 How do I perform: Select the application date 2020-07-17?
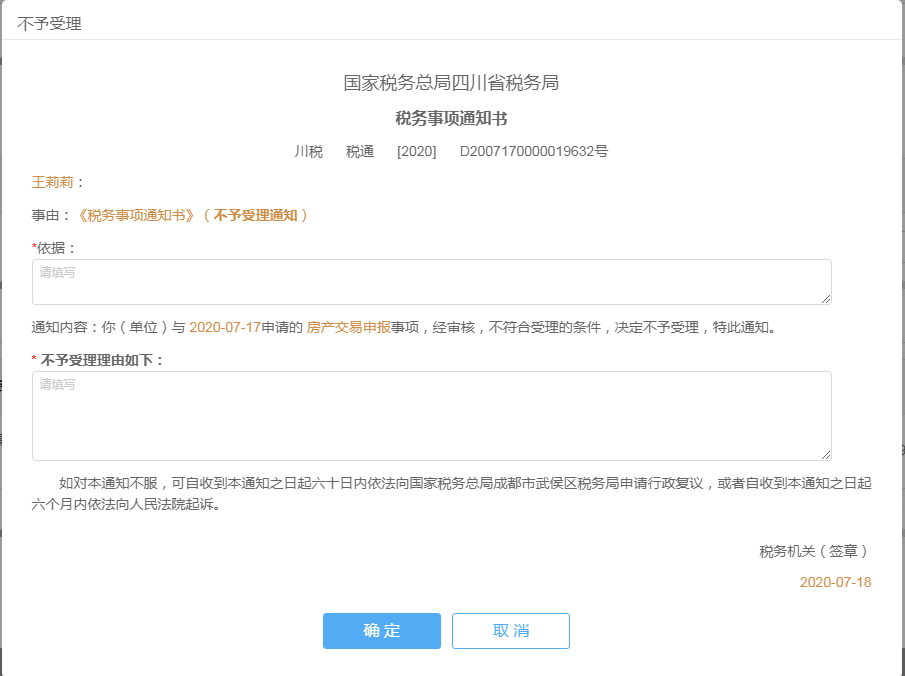pos(225,327)
